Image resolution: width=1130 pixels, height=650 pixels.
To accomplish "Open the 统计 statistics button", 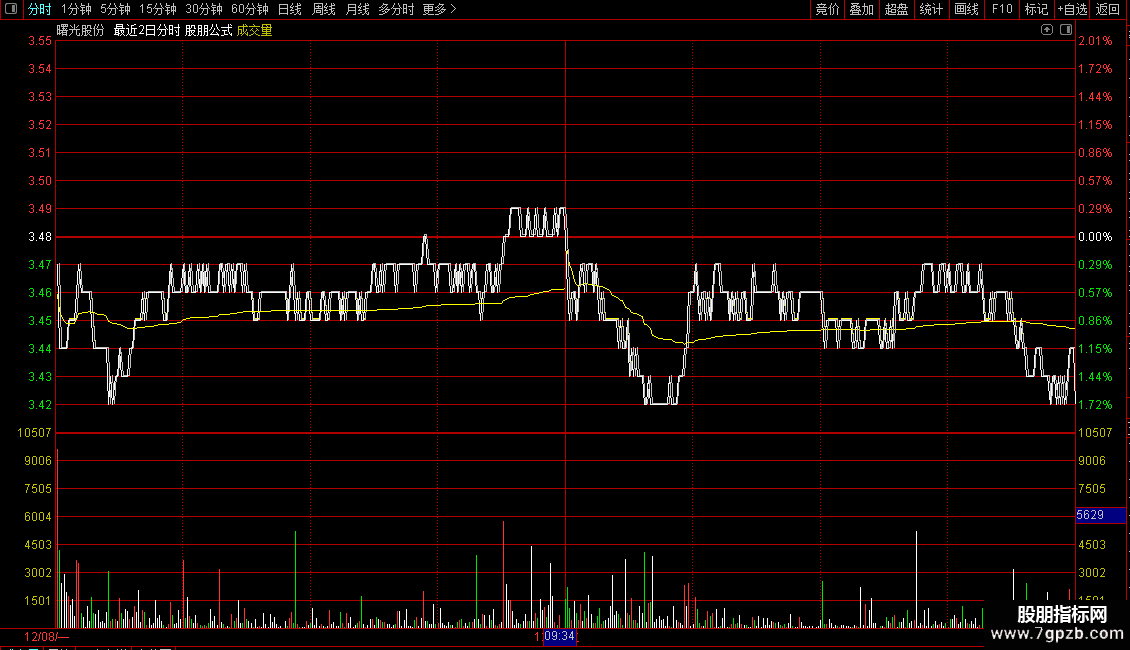I will pyautogui.click(x=931, y=9).
